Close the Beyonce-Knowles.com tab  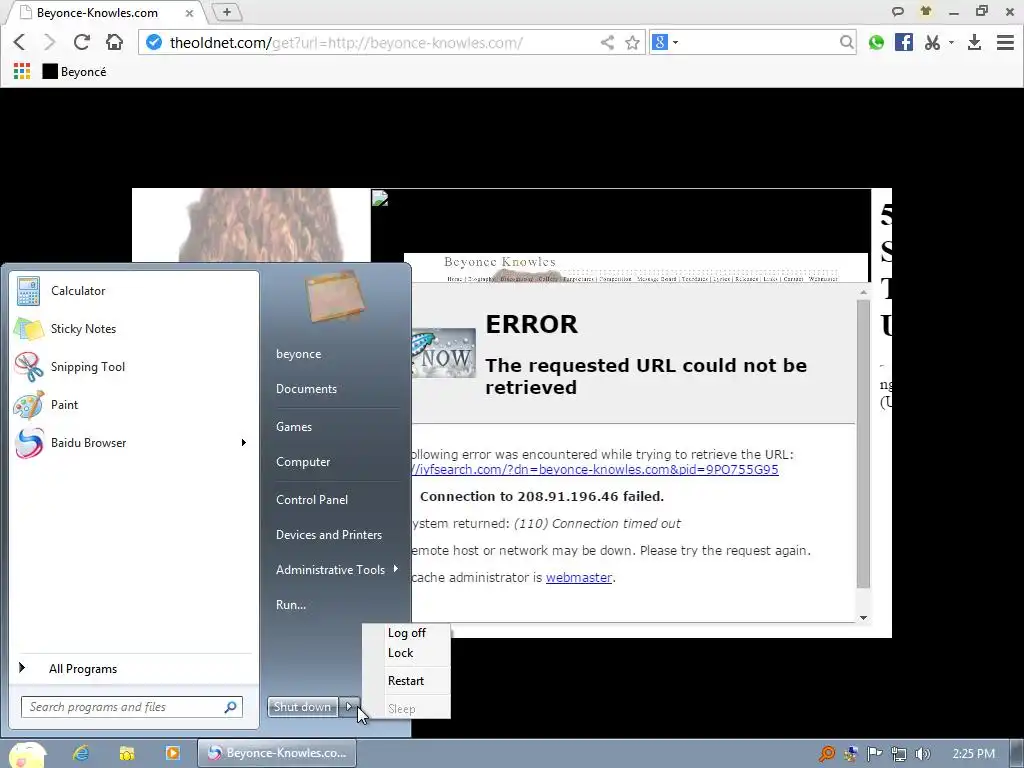click(189, 12)
